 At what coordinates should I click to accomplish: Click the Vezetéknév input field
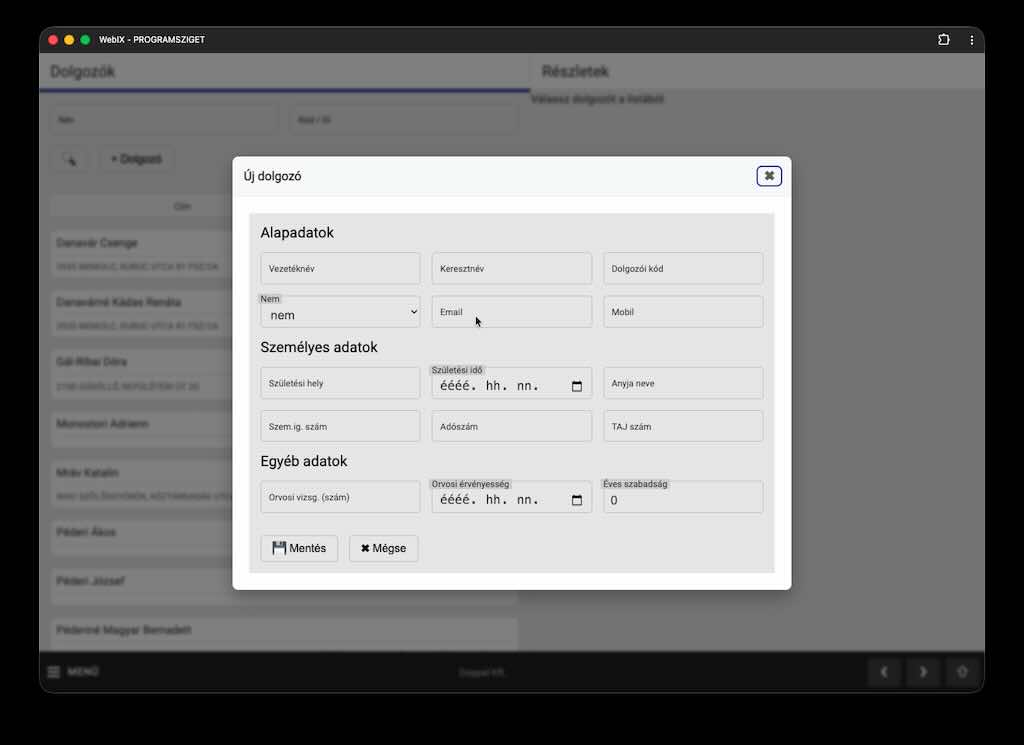(x=340, y=268)
